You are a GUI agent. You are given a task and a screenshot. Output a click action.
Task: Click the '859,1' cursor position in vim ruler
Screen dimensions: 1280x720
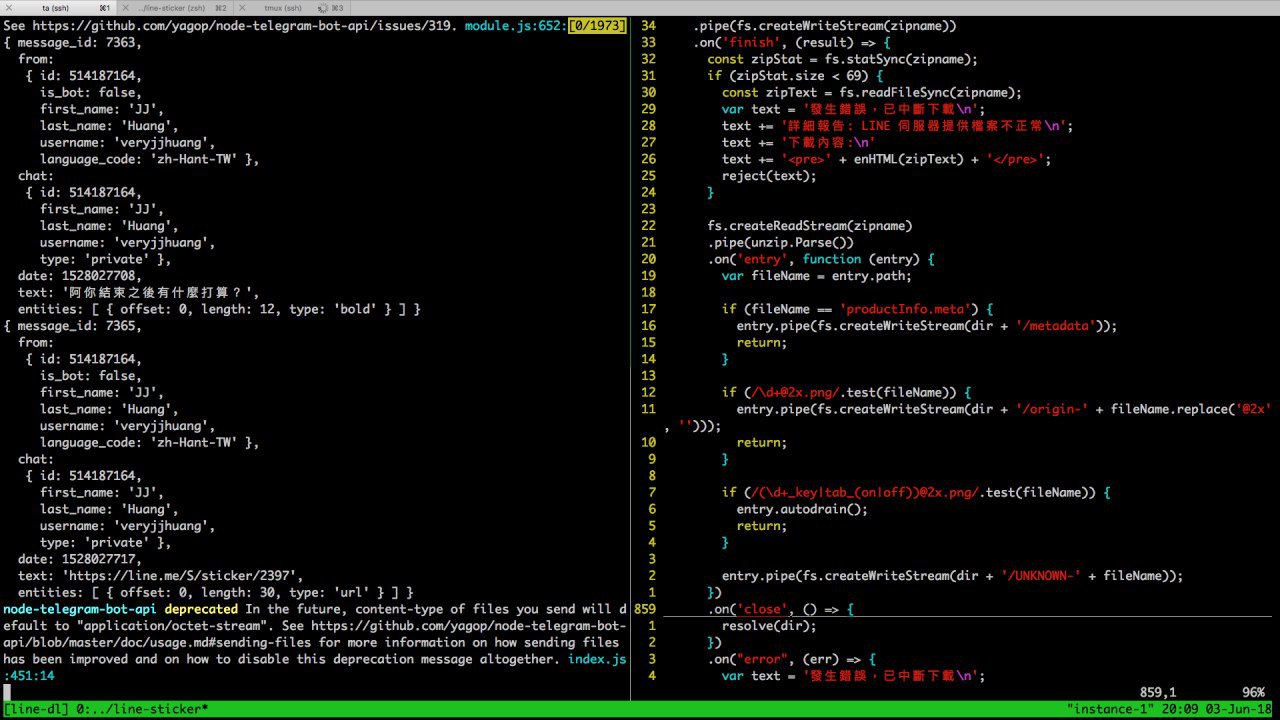click(x=1158, y=692)
